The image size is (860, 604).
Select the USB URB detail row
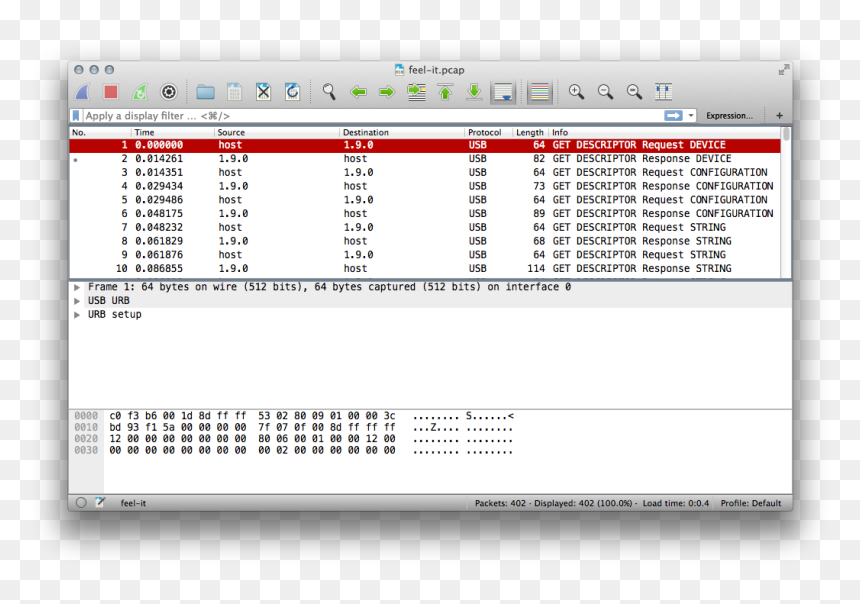(431, 301)
